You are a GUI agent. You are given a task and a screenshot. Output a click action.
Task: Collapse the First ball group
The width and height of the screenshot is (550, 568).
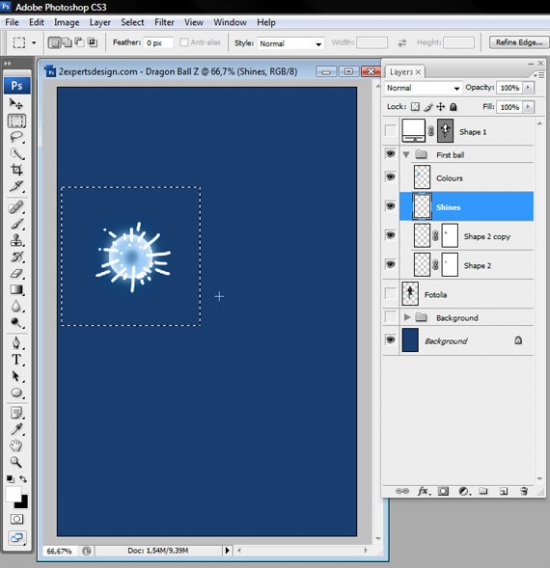406,155
